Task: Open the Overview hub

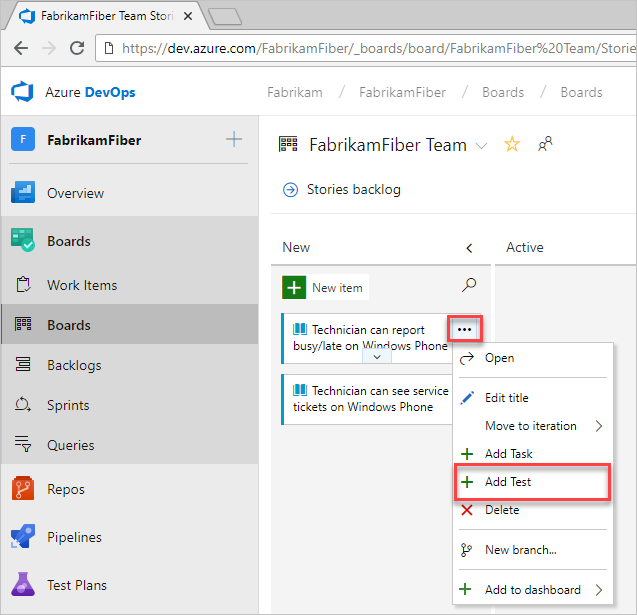Action: coord(129,193)
